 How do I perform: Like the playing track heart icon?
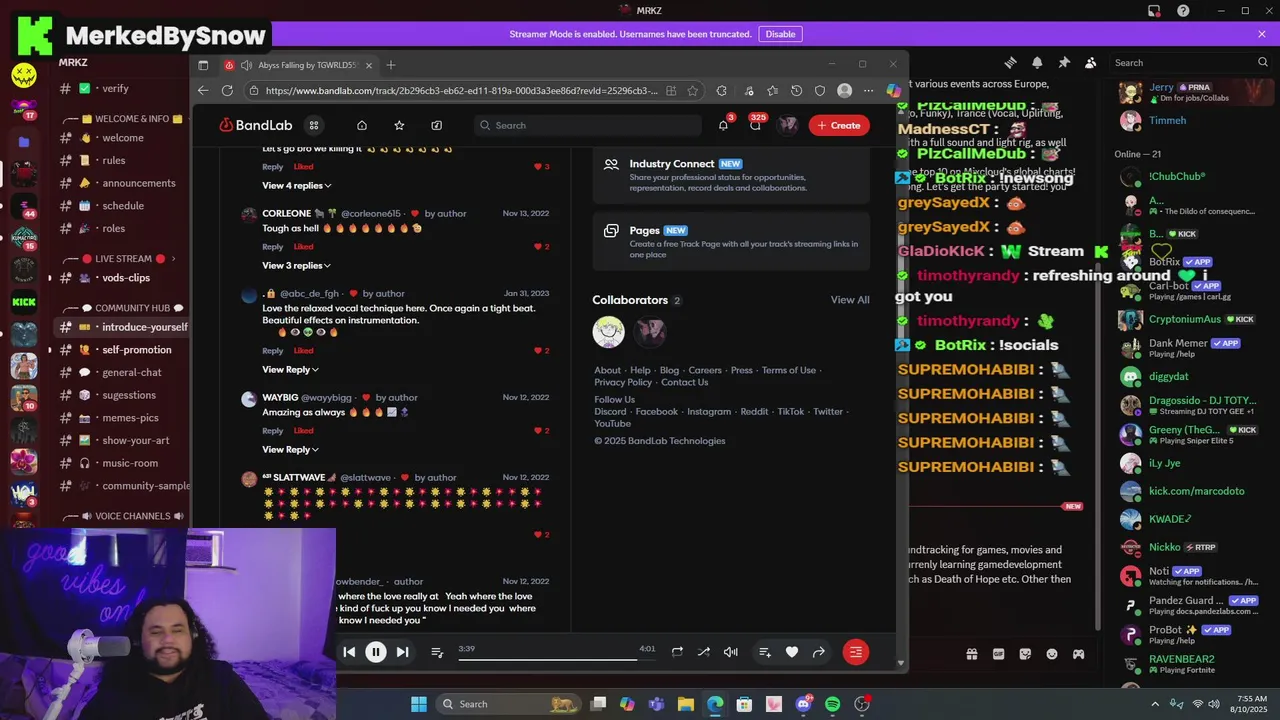(792, 652)
